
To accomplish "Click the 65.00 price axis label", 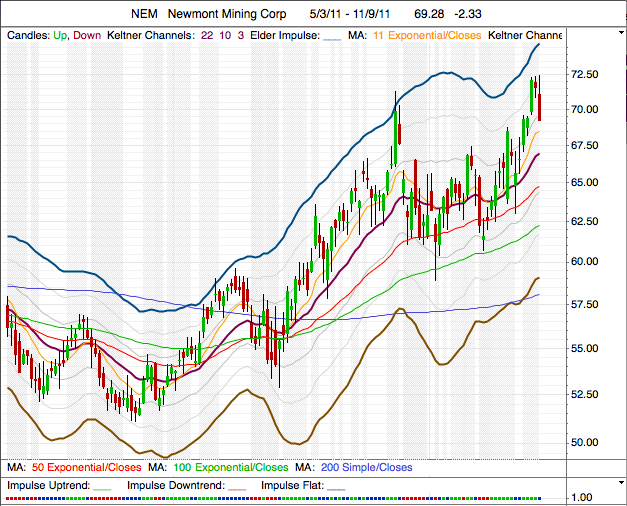I will 585,182.
